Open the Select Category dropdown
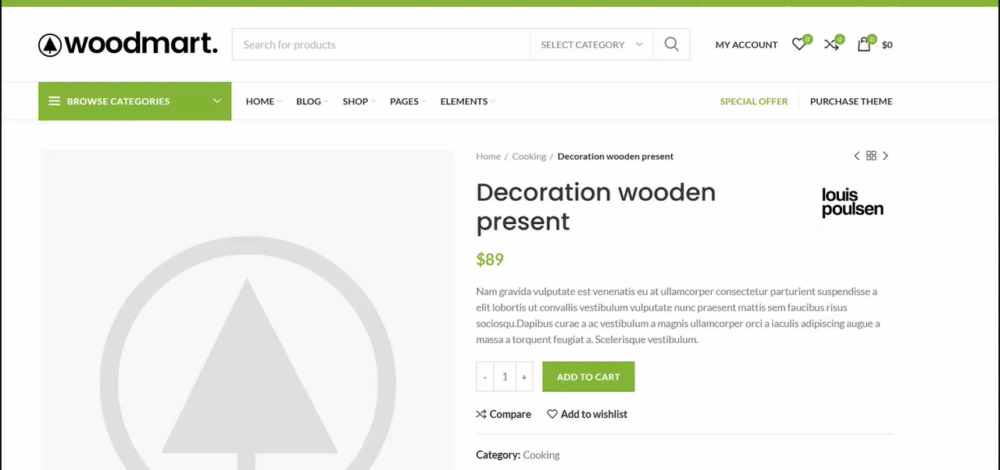Screen dimensions: 1000x470 click(x=591, y=45)
